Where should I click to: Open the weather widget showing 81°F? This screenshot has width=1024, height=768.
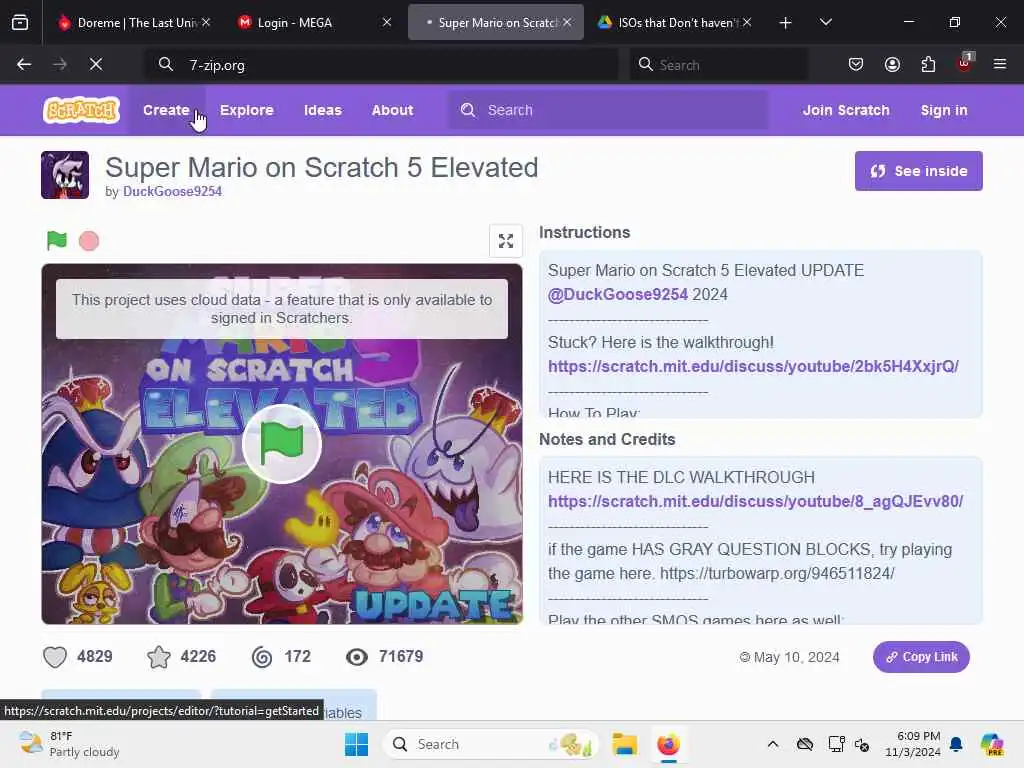pyautogui.click(x=69, y=744)
